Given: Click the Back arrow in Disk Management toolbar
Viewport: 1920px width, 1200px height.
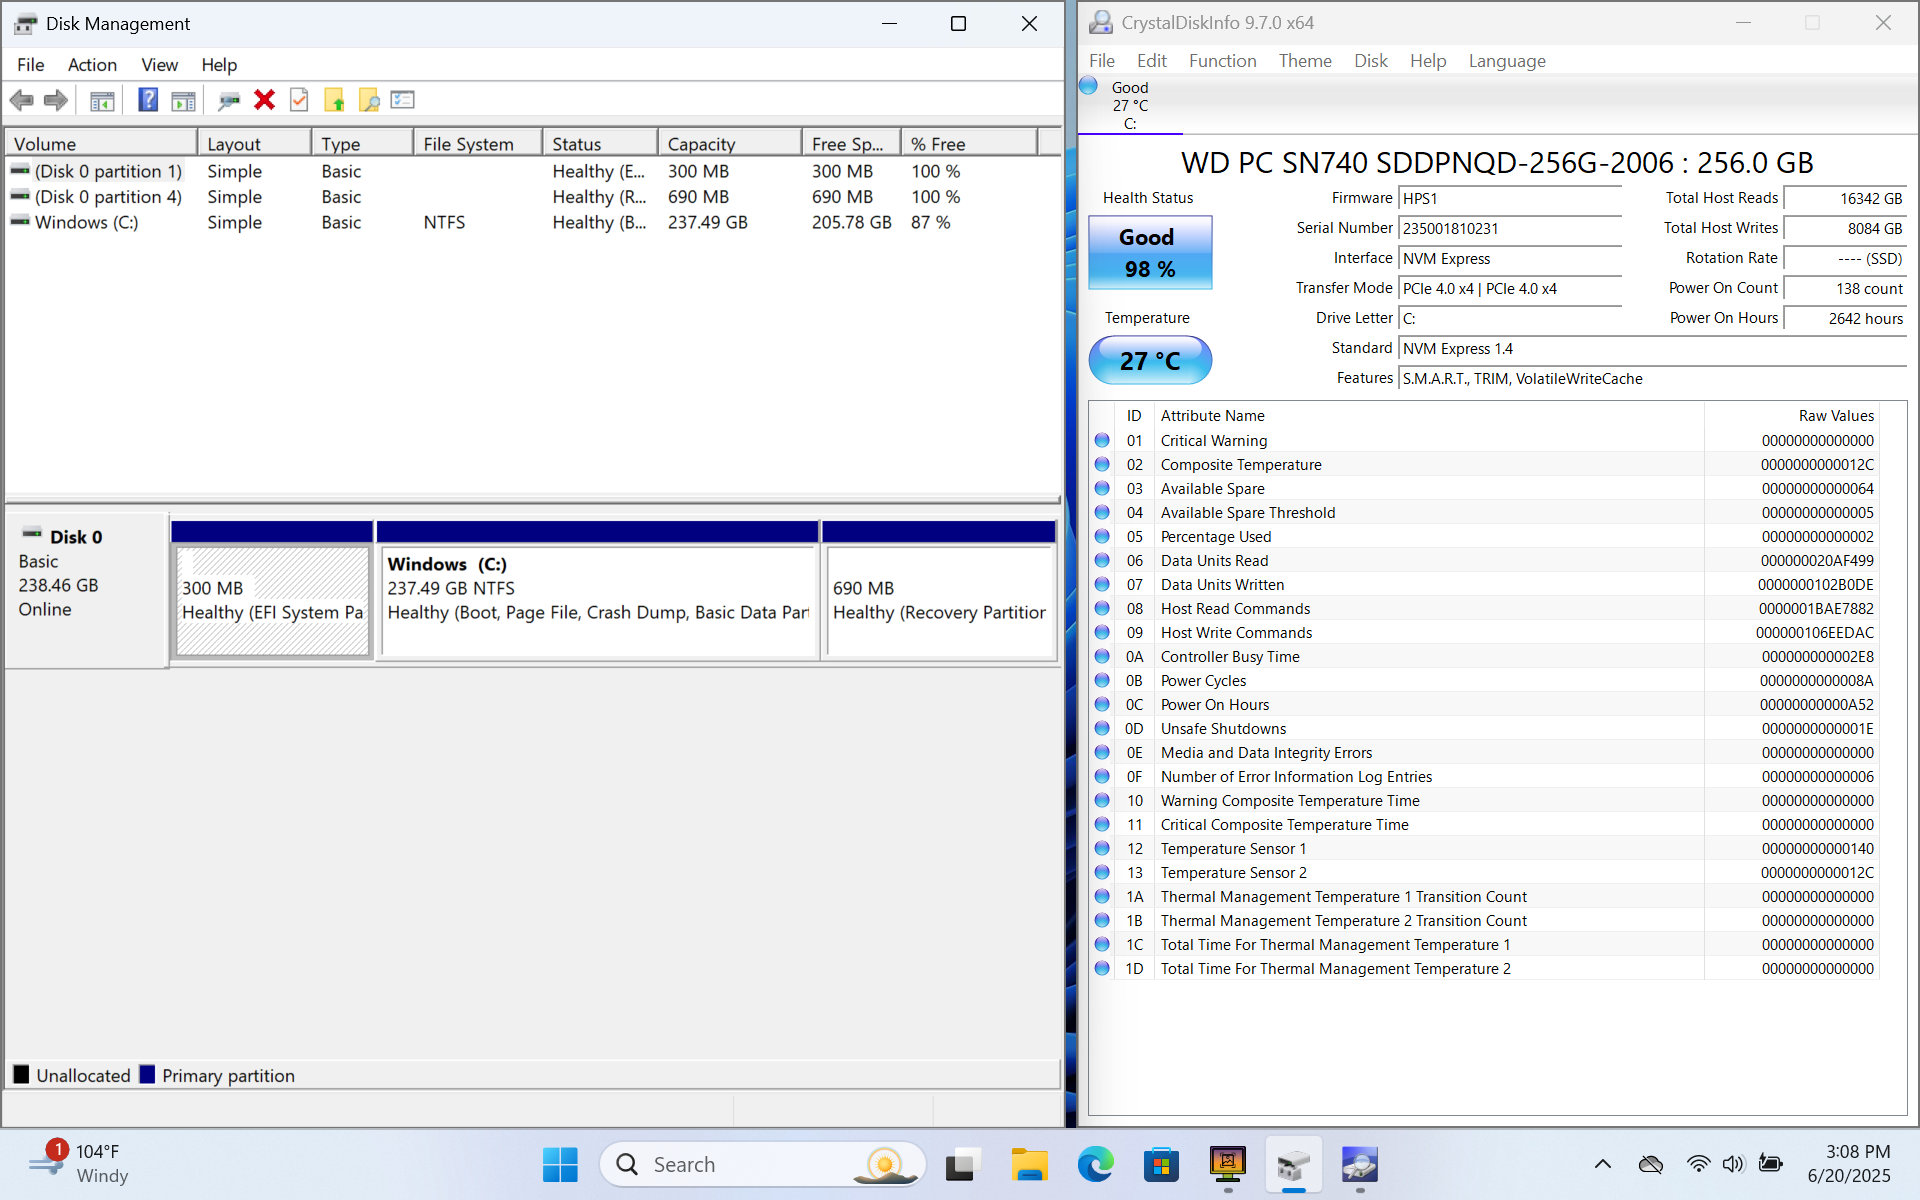Looking at the screenshot, I should (x=21, y=100).
